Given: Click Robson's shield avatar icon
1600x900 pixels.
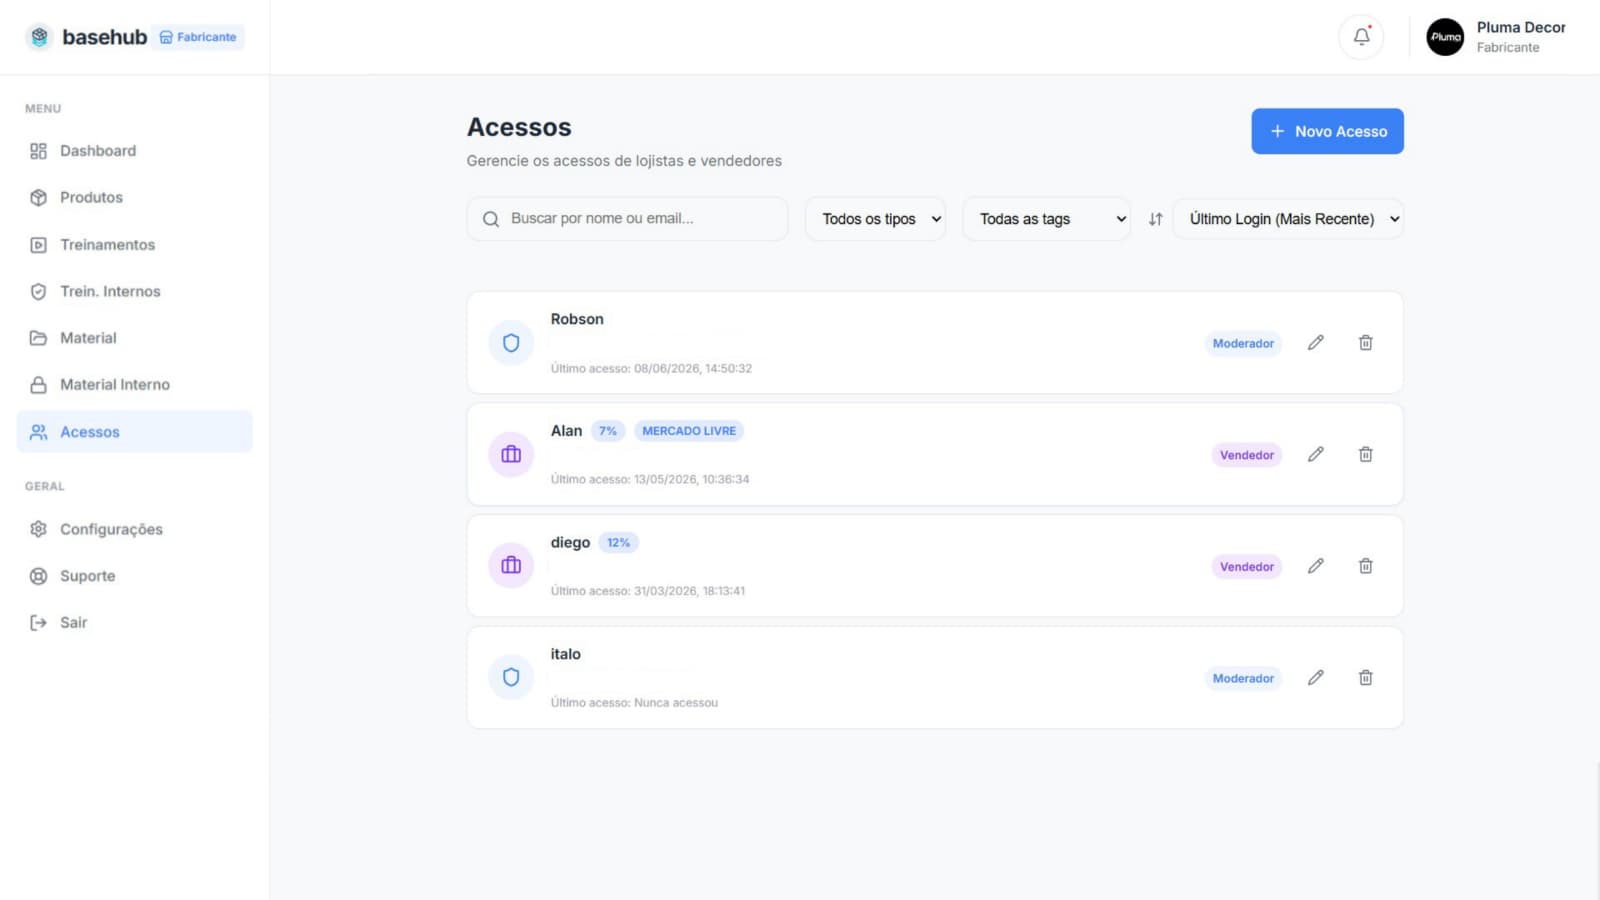Looking at the screenshot, I should pyautogui.click(x=511, y=343).
